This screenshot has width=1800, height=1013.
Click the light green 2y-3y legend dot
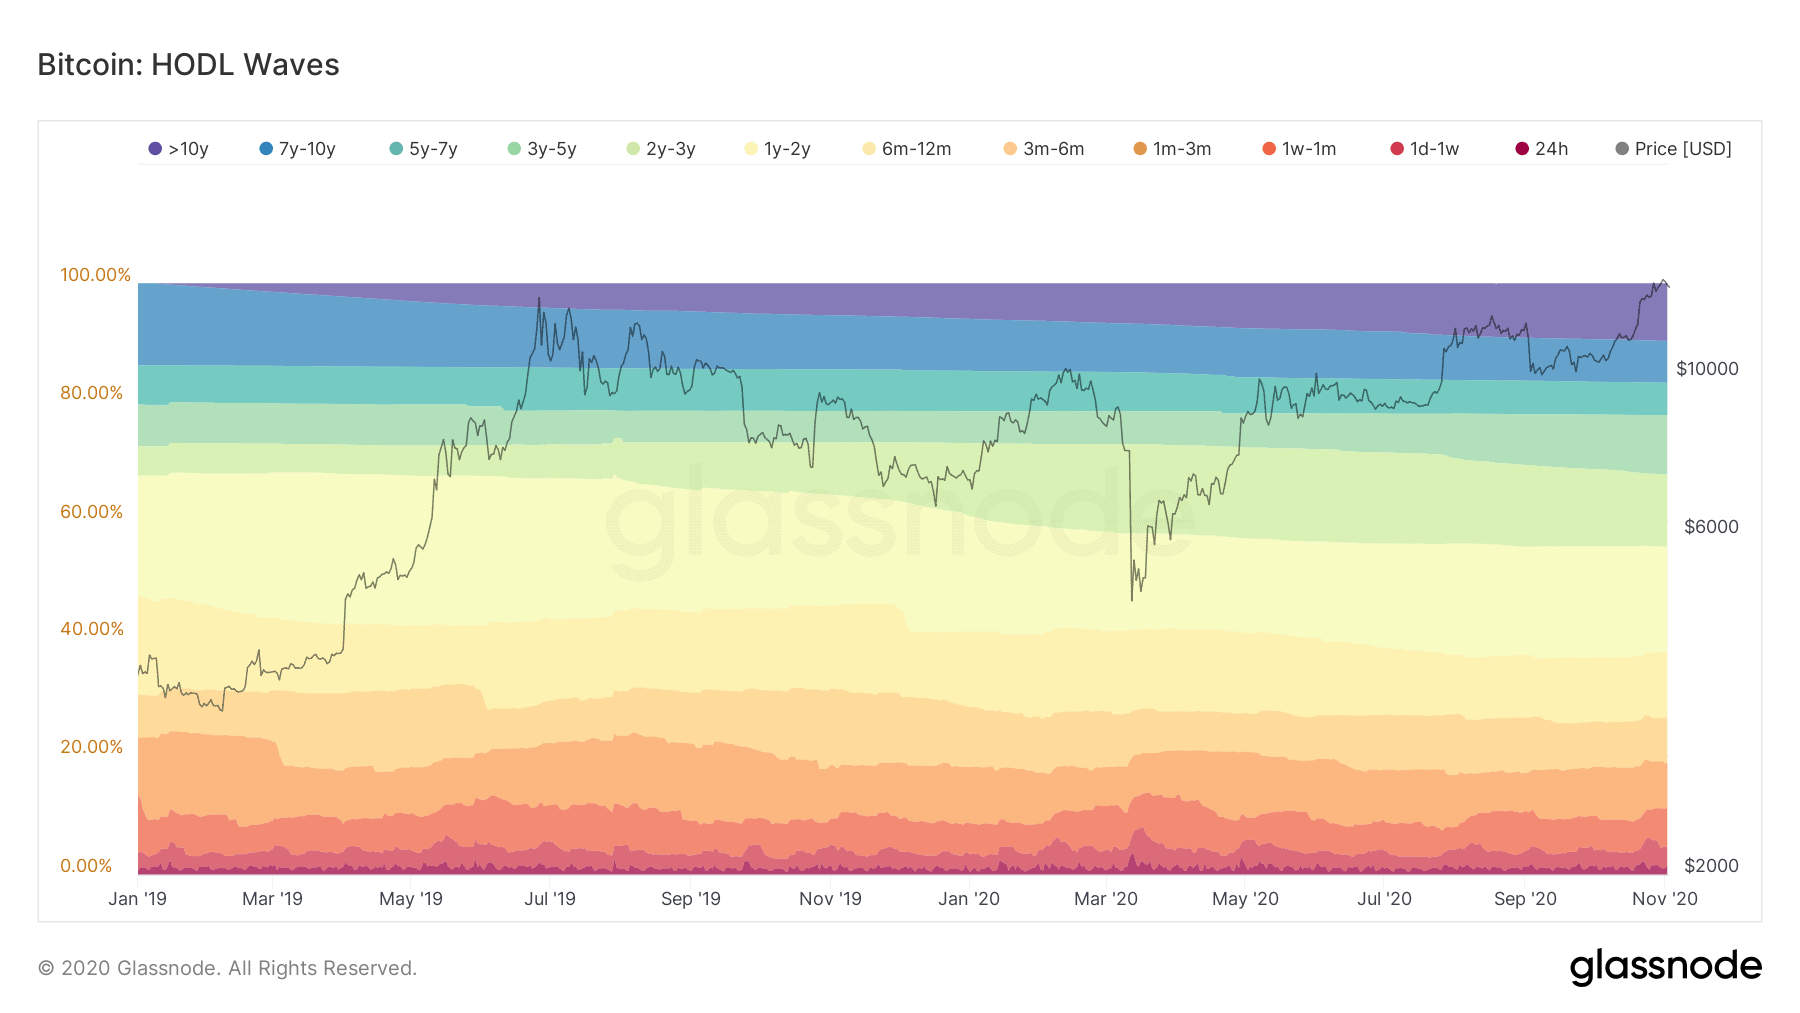coord(633,149)
